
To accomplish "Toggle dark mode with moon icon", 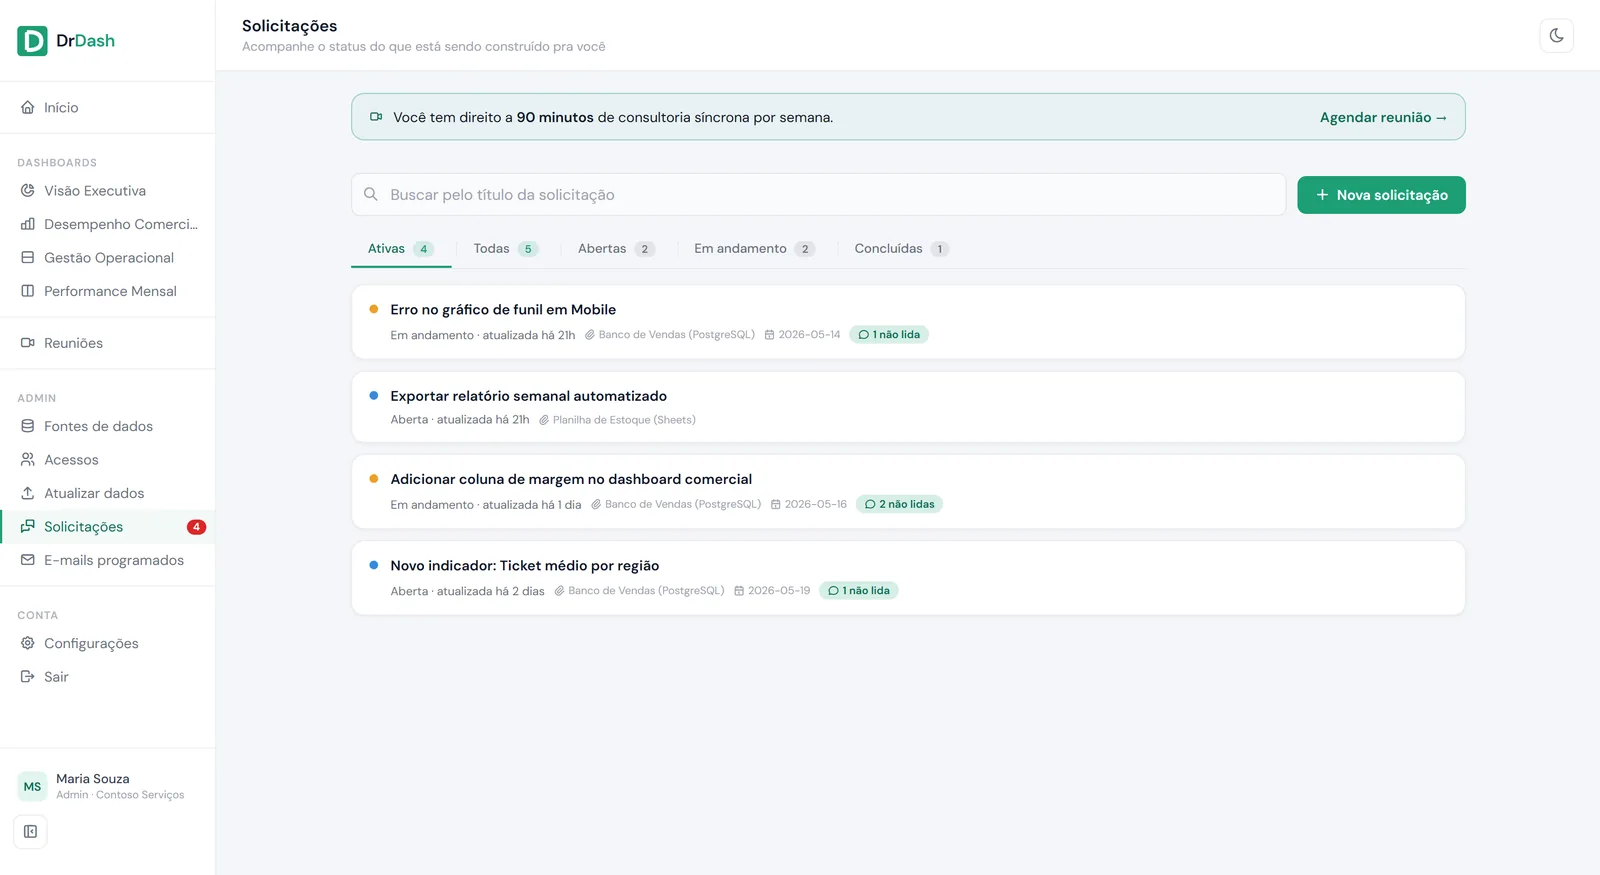I will point(1556,36).
